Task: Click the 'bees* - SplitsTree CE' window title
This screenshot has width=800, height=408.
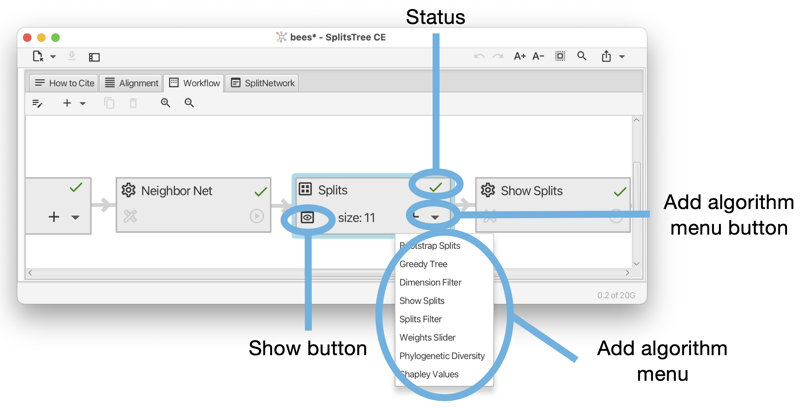Action: [338, 37]
